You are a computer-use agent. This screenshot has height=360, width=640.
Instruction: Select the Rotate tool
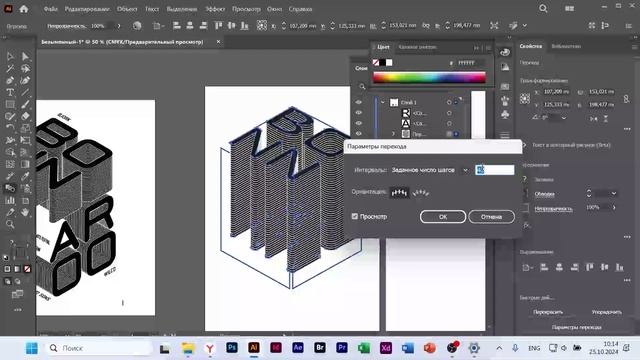pyautogui.click(x=10, y=128)
